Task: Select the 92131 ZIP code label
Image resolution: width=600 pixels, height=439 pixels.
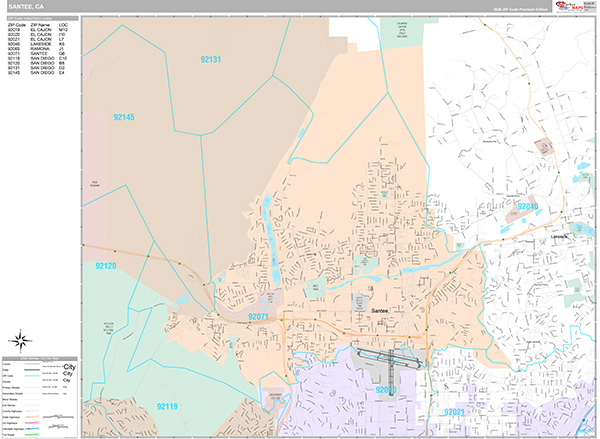Action: [208, 60]
